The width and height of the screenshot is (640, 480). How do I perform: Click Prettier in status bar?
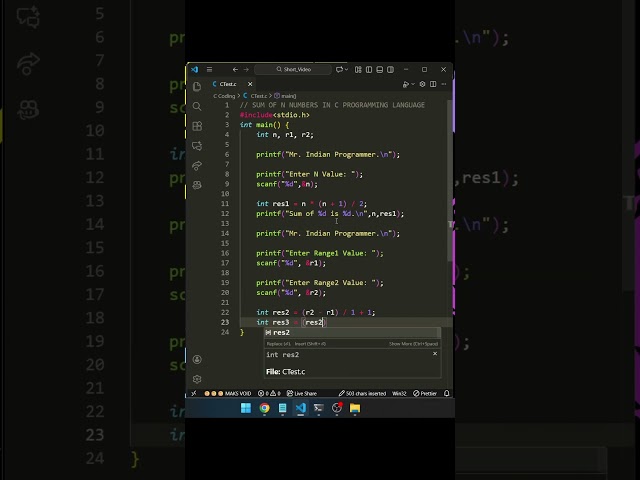pos(425,393)
